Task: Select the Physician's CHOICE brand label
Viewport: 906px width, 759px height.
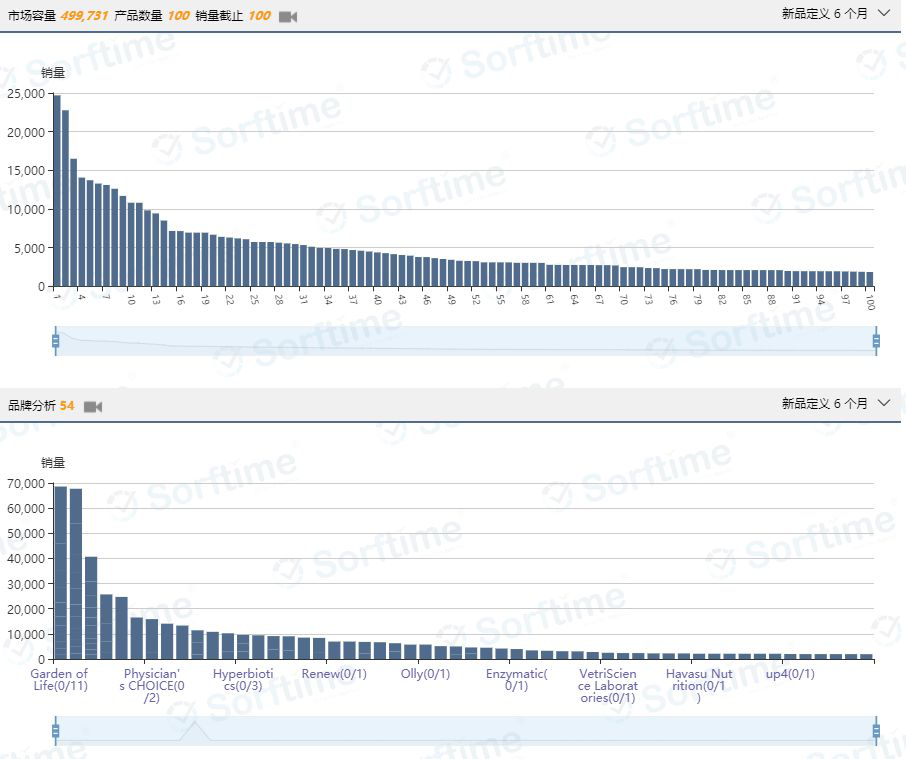Action: (151, 685)
